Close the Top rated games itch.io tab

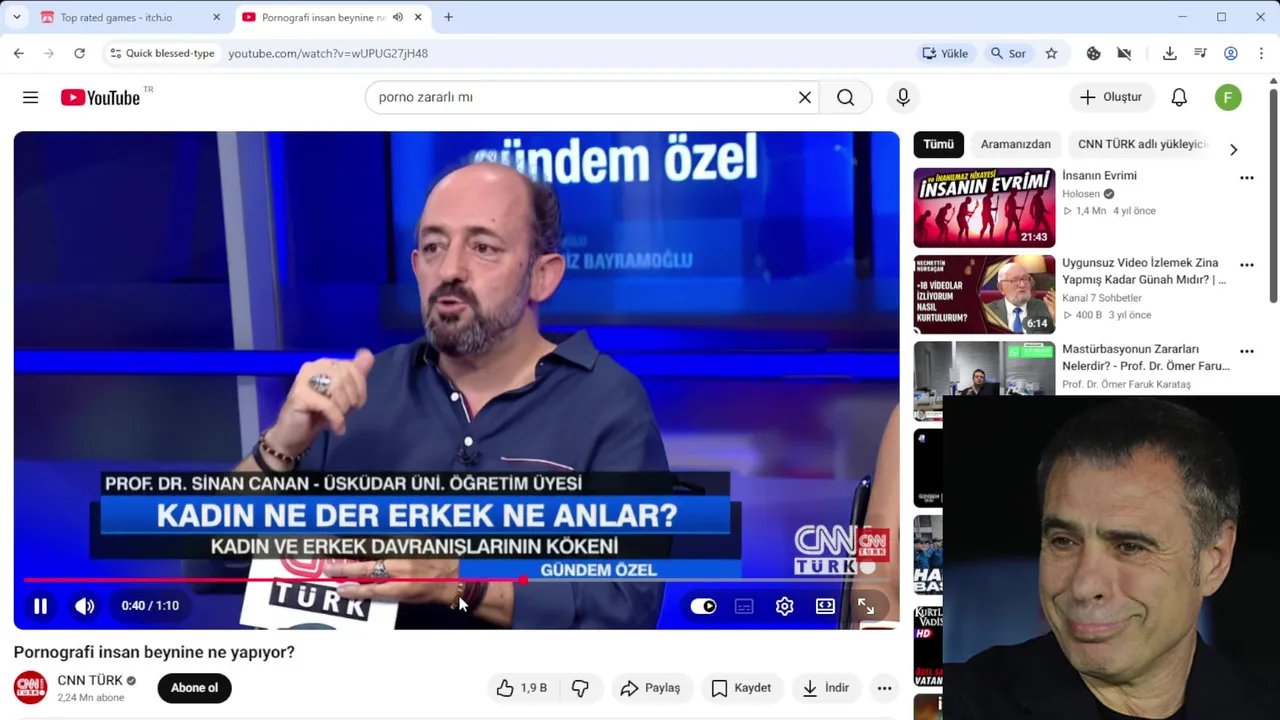click(217, 17)
